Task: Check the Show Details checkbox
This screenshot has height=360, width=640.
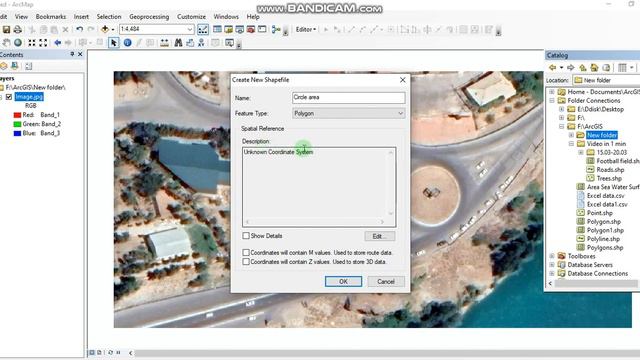Action: tap(246, 236)
